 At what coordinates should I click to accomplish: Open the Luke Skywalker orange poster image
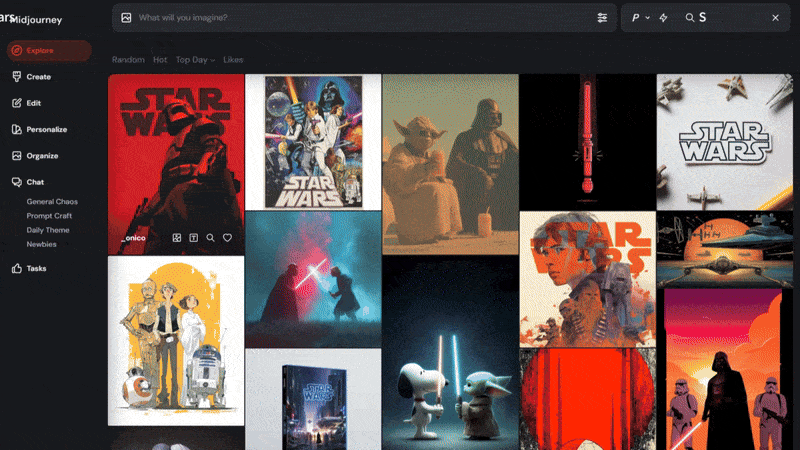tap(588, 280)
